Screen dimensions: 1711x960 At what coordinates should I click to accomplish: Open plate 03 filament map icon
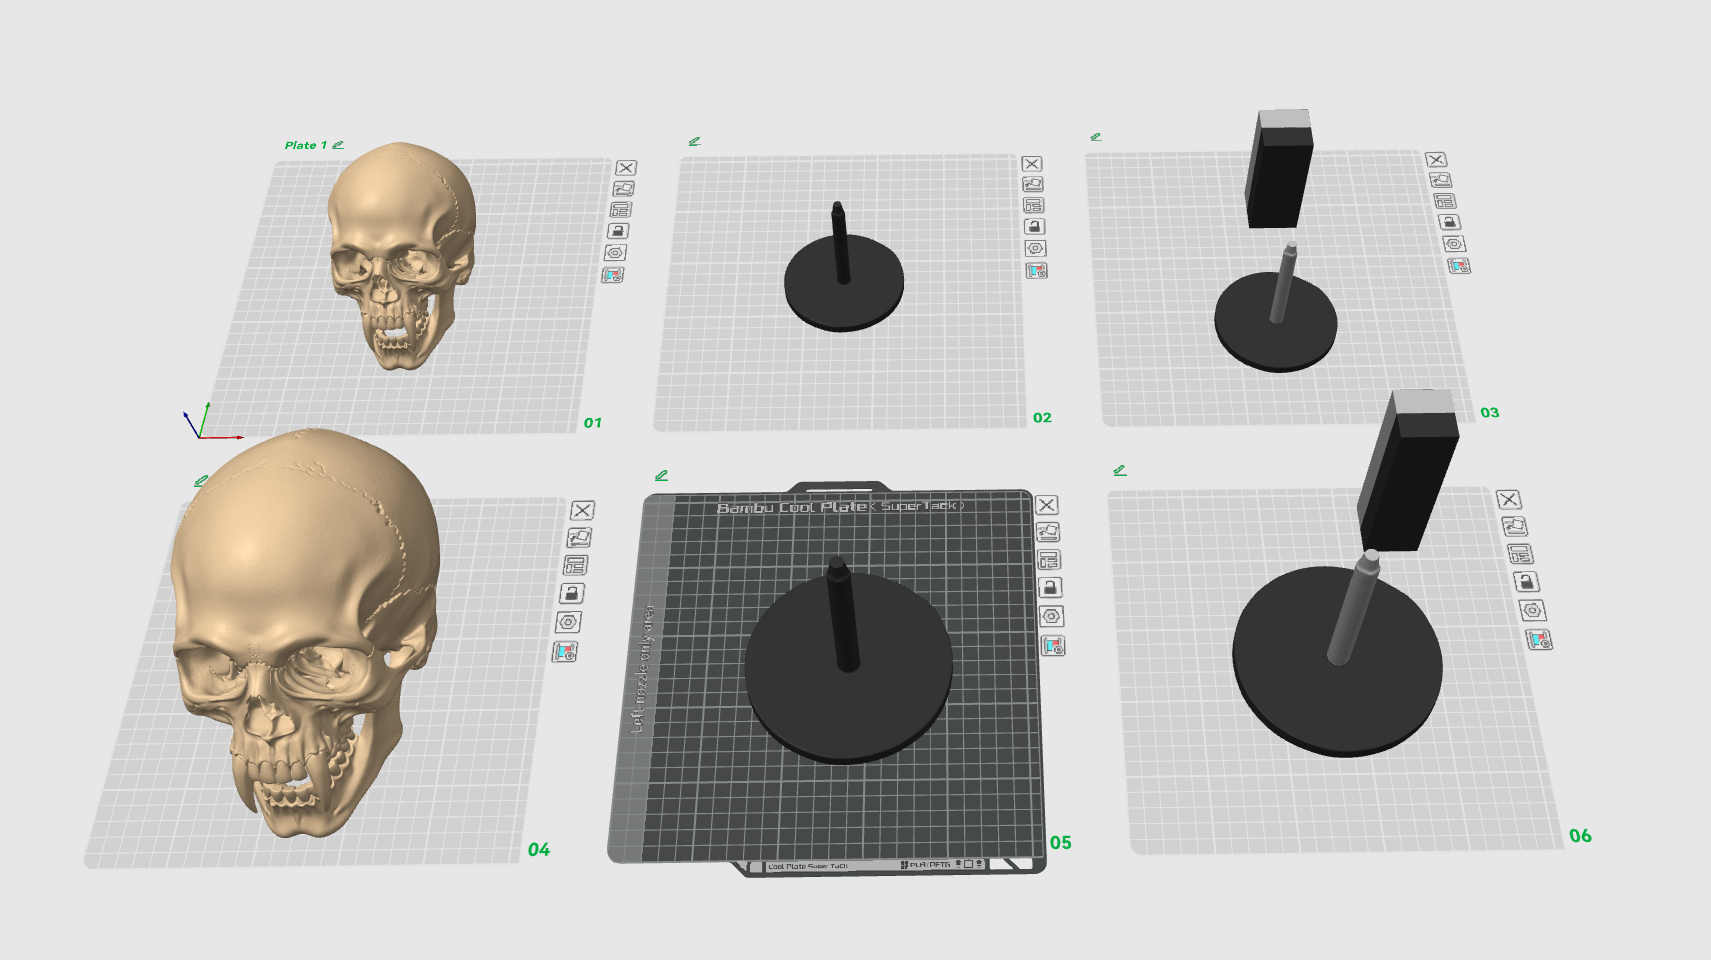click(1459, 266)
